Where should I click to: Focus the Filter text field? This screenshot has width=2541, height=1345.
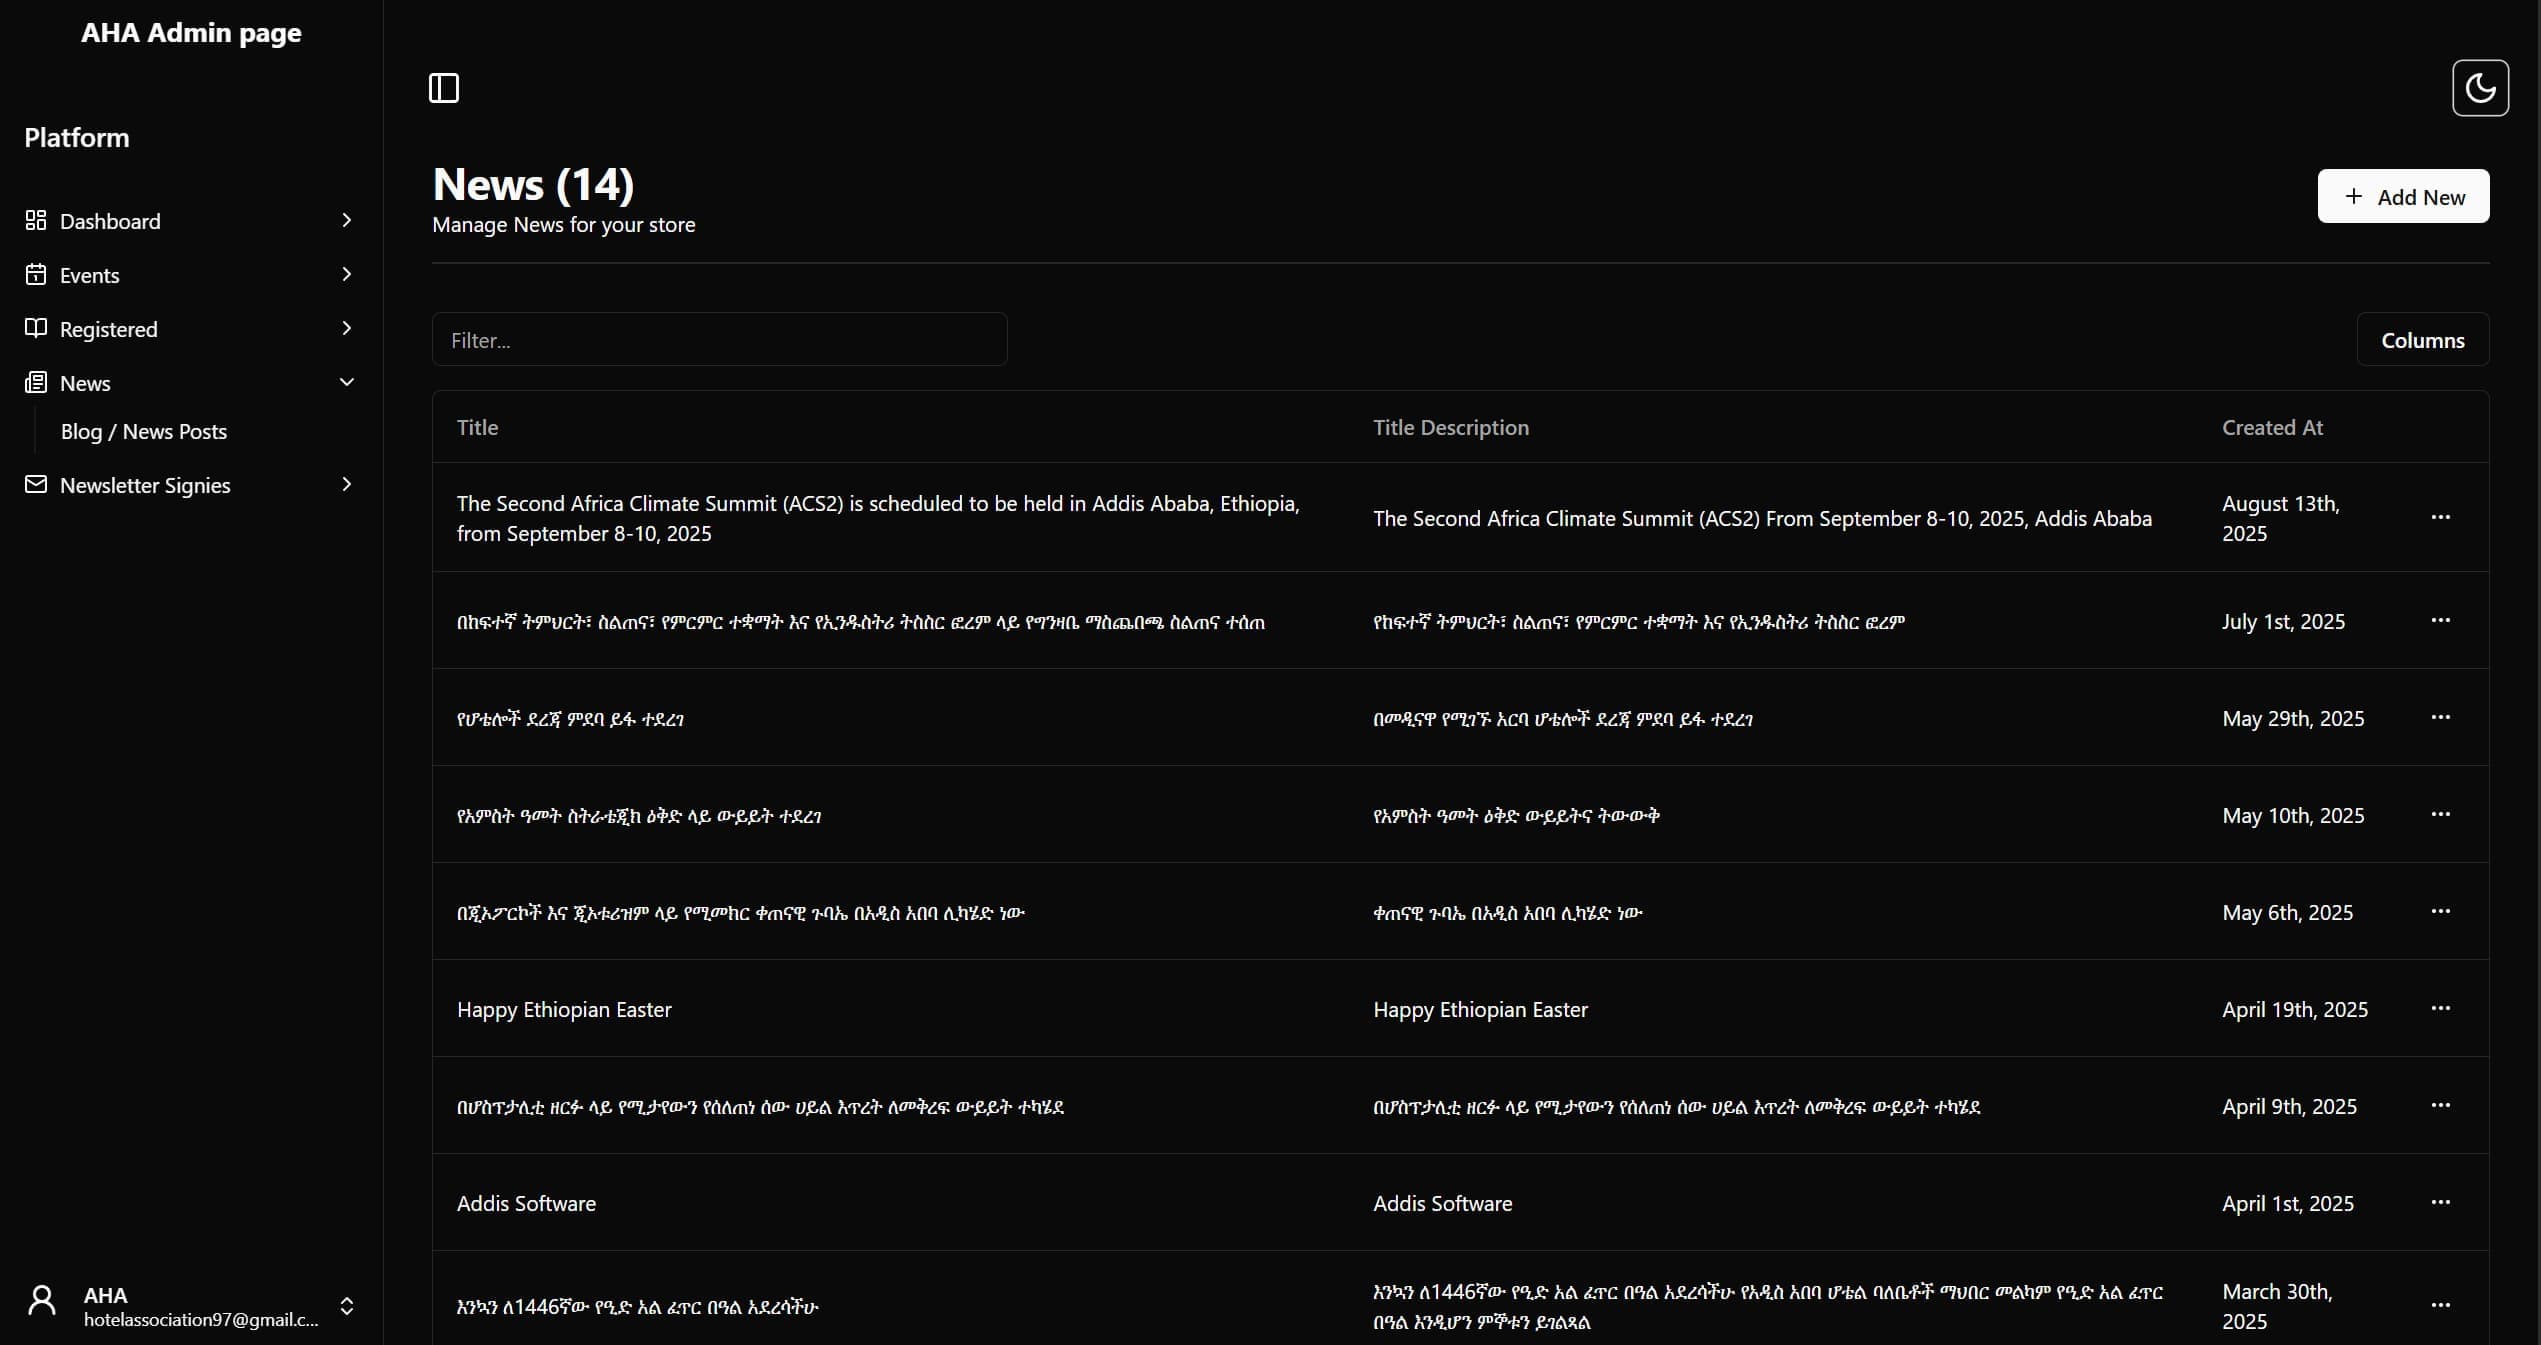coord(719,340)
